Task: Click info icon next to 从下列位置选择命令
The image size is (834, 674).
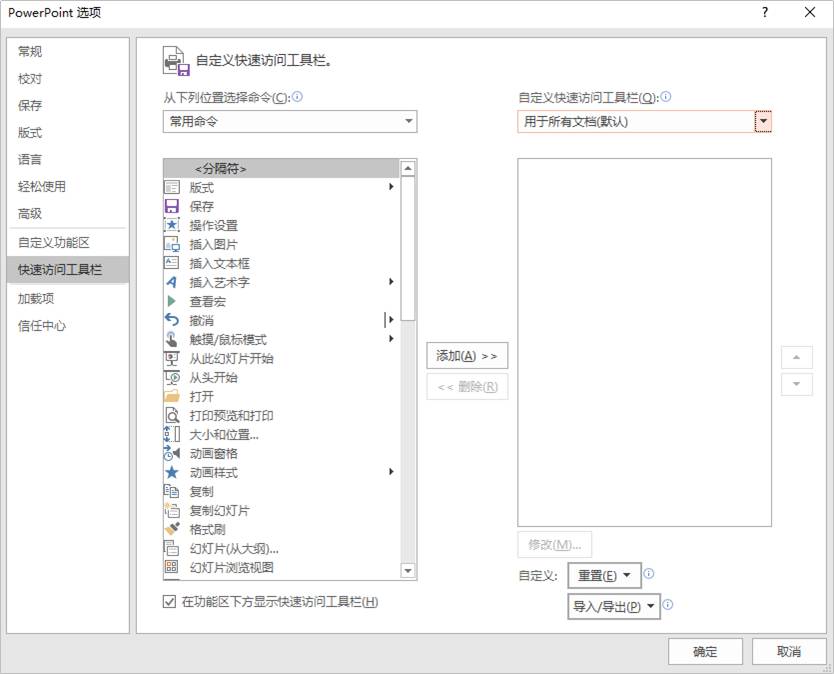Action: [297, 96]
